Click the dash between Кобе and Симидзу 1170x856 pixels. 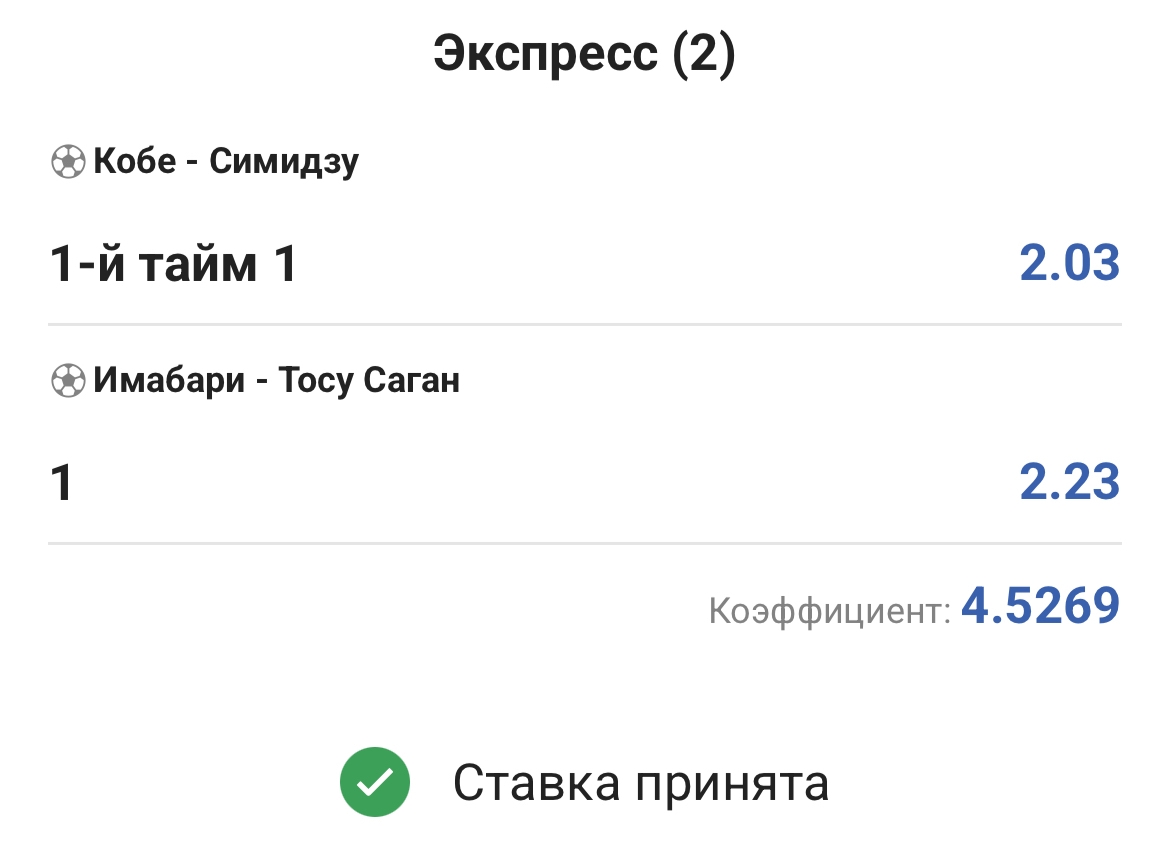point(193,163)
